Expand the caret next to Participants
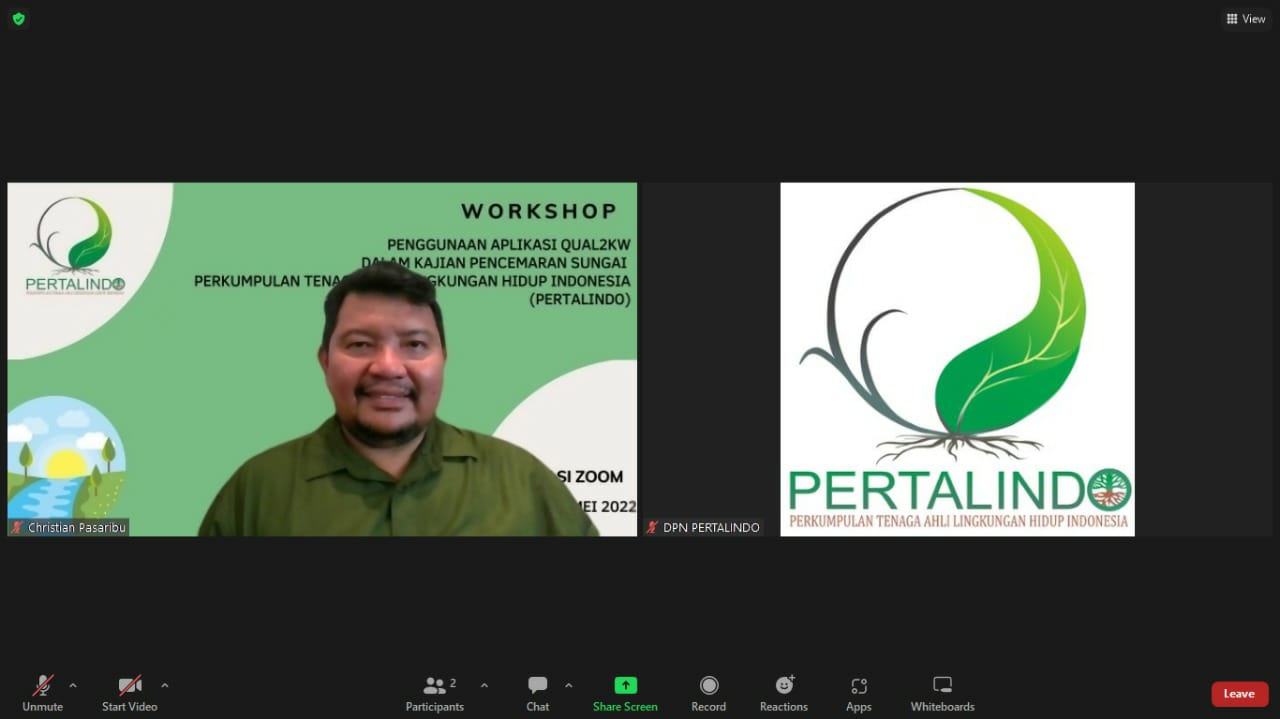 (485, 686)
